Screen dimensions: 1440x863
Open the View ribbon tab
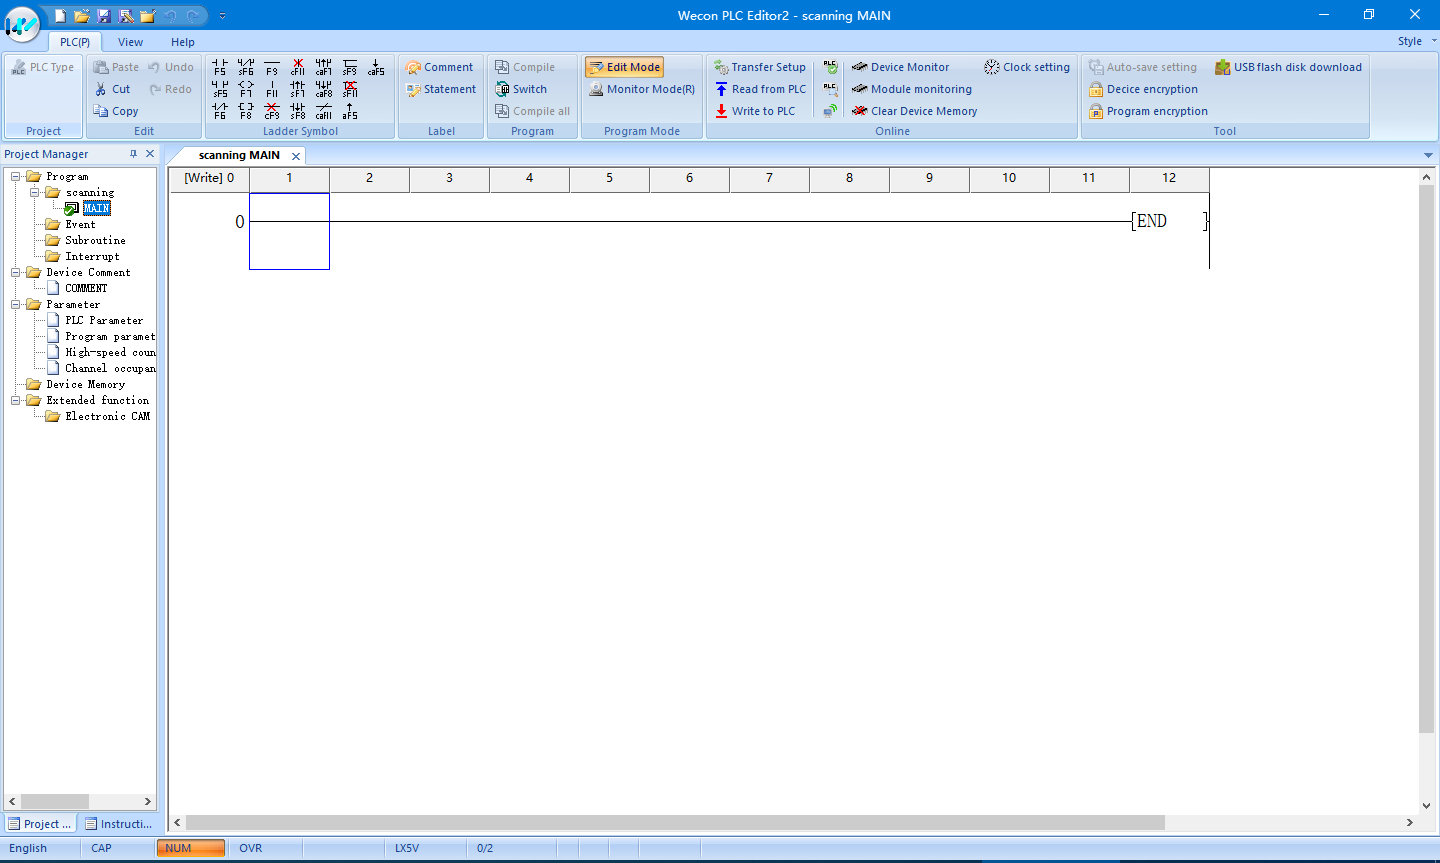130,42
